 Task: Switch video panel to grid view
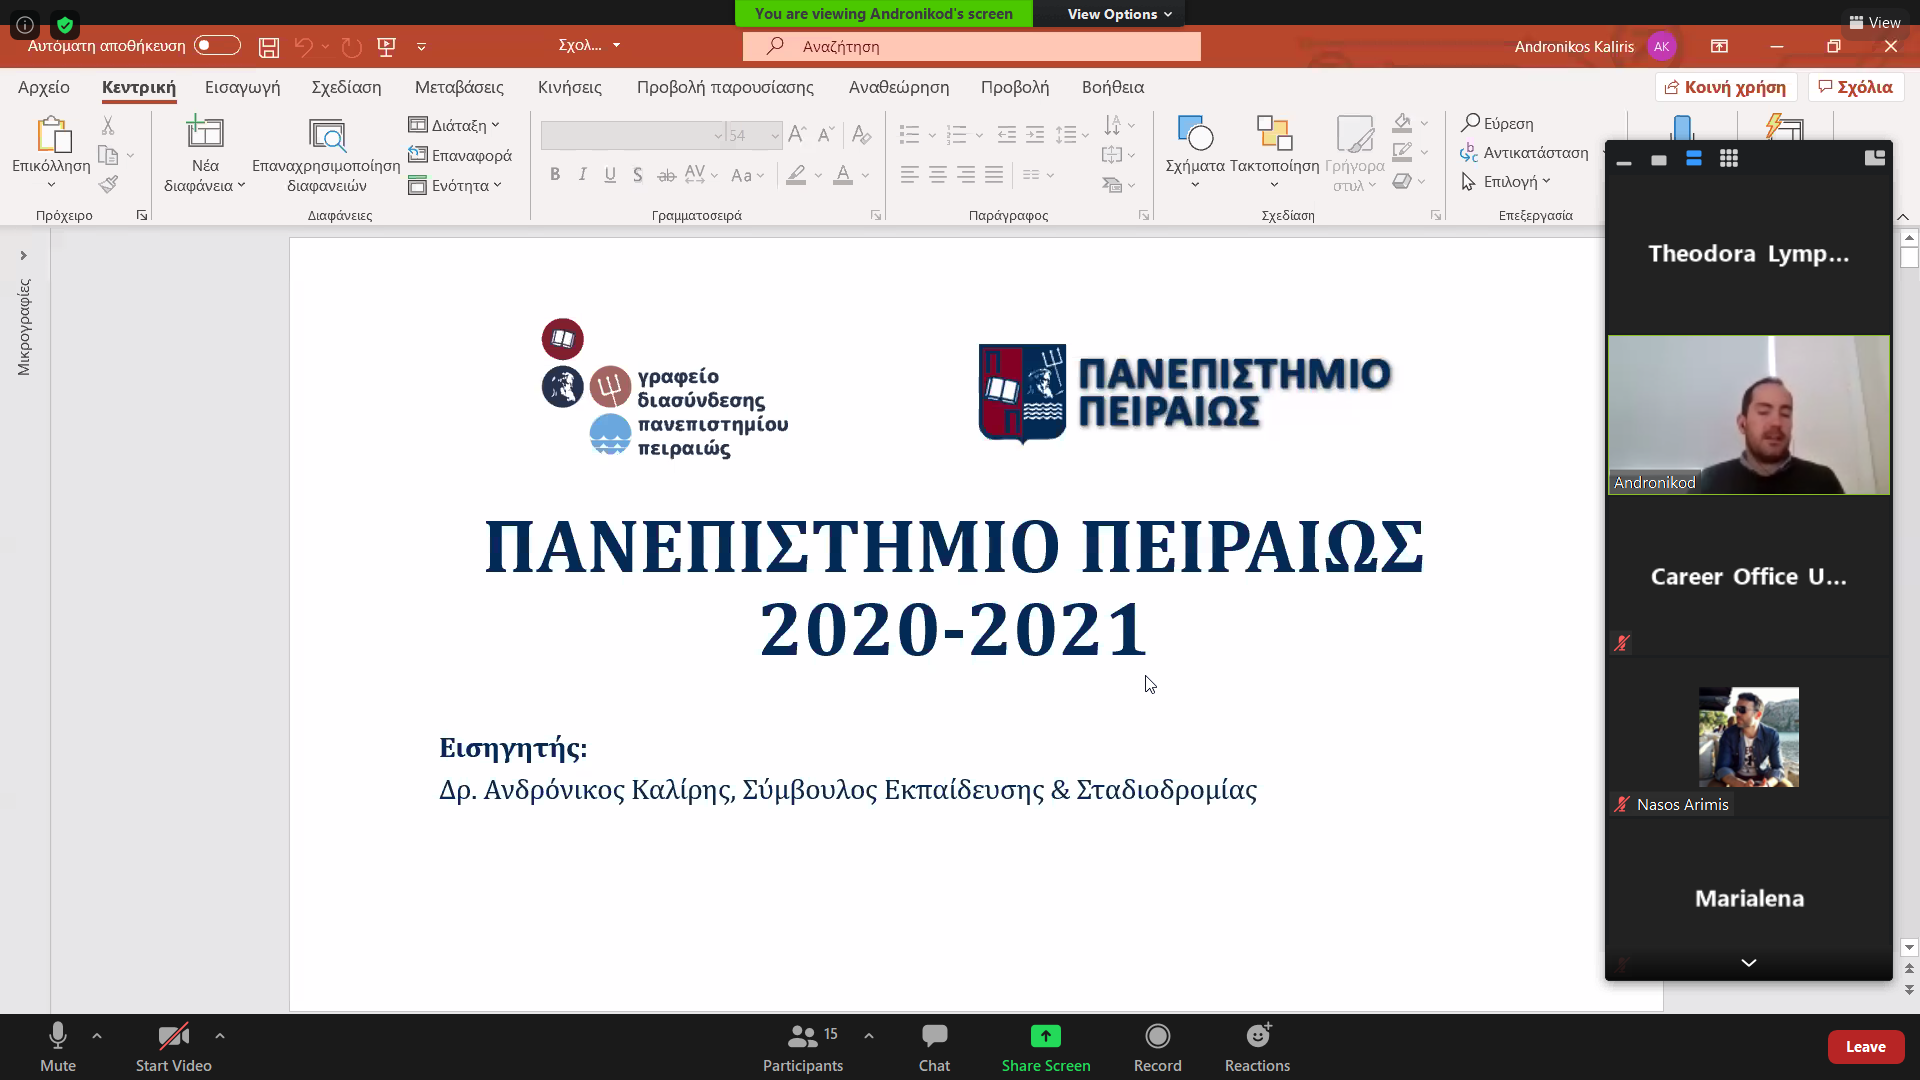click(x=1728, y=159)
